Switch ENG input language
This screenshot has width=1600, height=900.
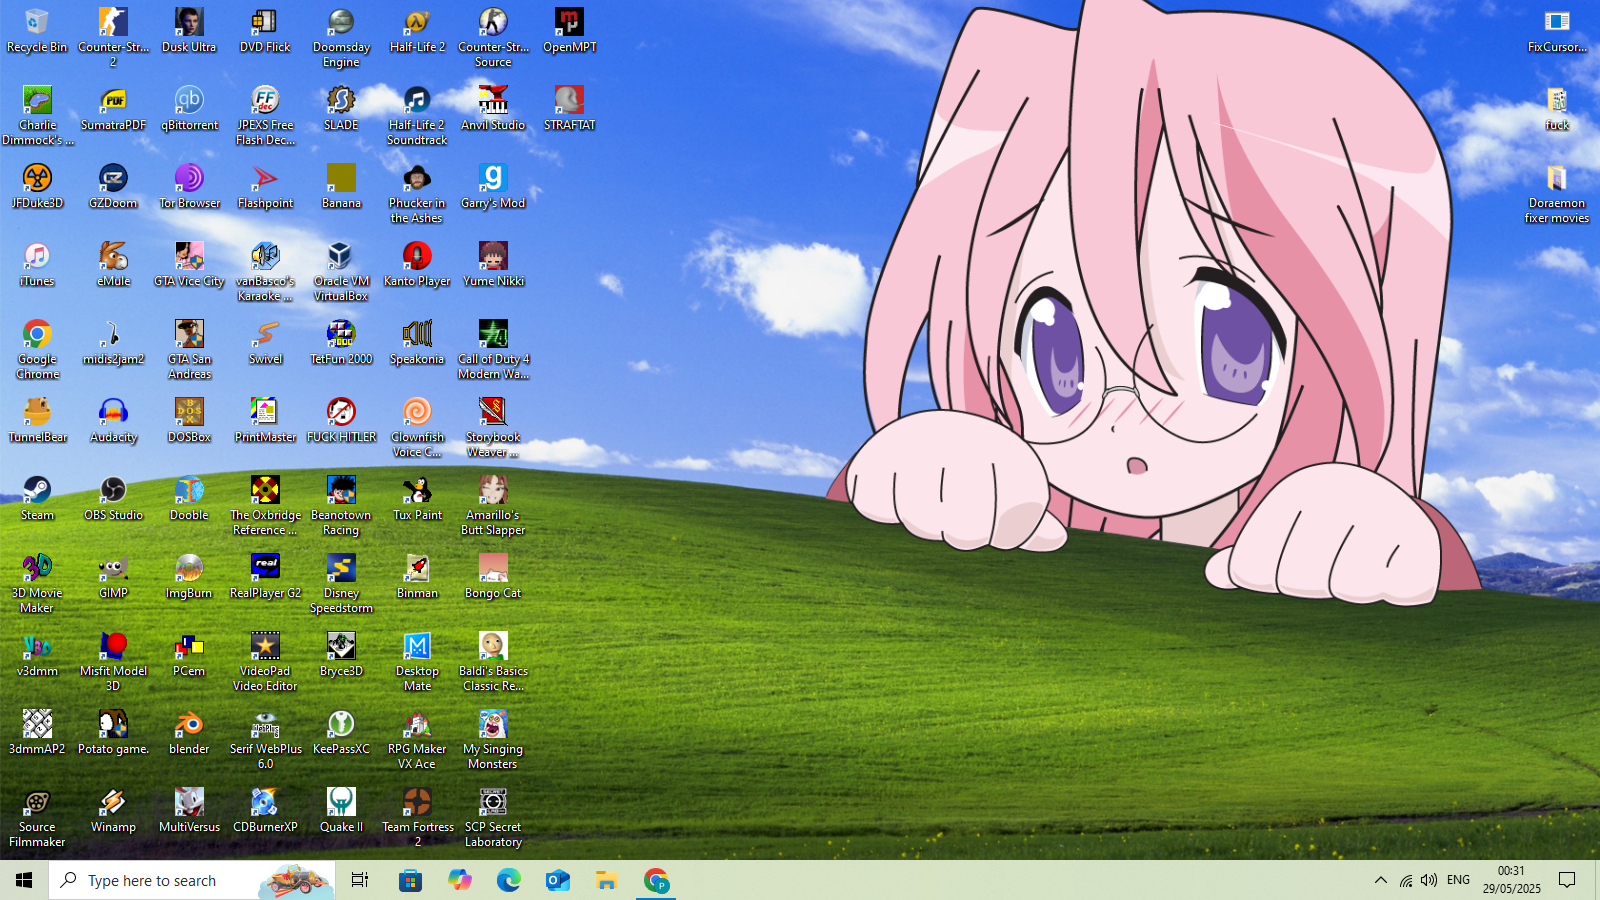coord(1458,880)
